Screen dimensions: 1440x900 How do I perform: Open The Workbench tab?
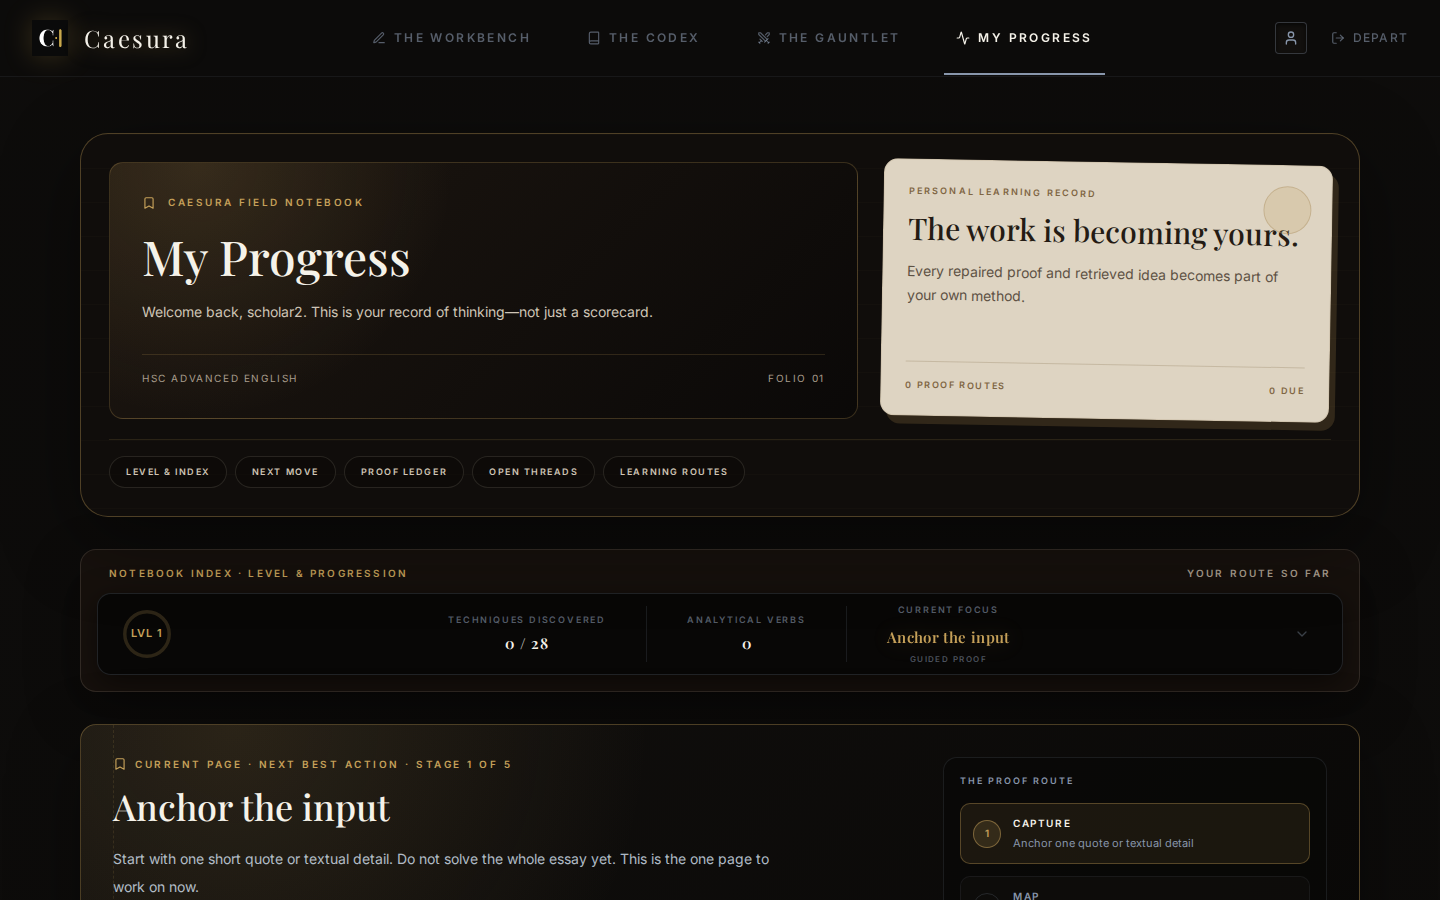point(451,38)
